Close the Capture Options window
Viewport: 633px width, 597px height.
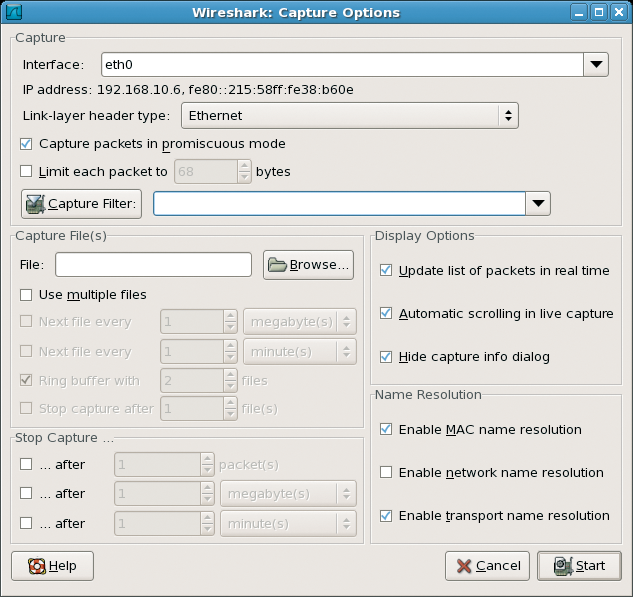619,12
